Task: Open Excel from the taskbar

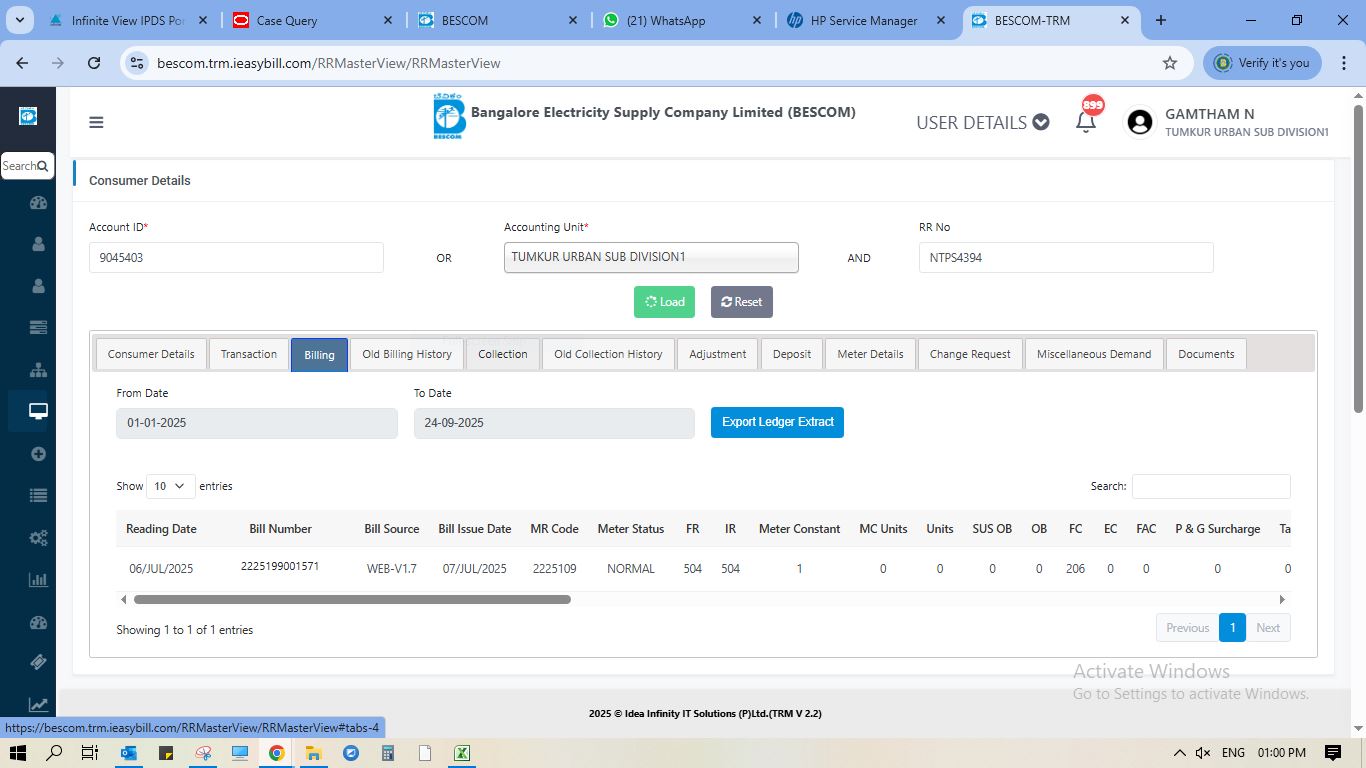Action: [x=463, y=753]
